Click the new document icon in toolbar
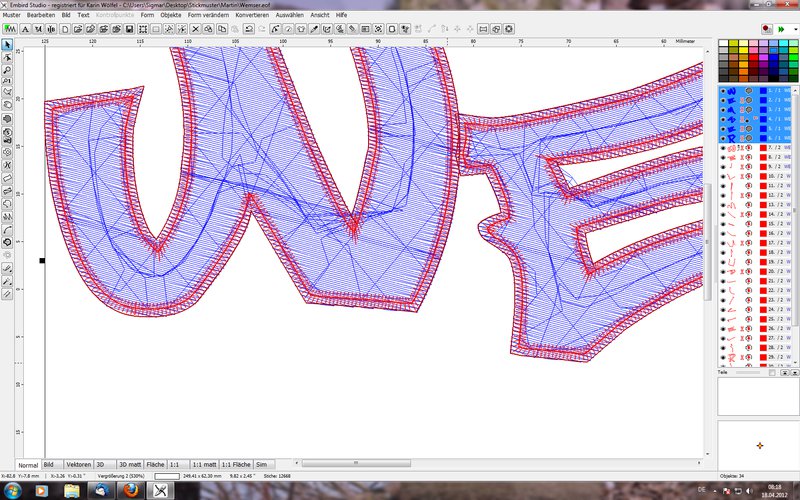 click(65, 29)
